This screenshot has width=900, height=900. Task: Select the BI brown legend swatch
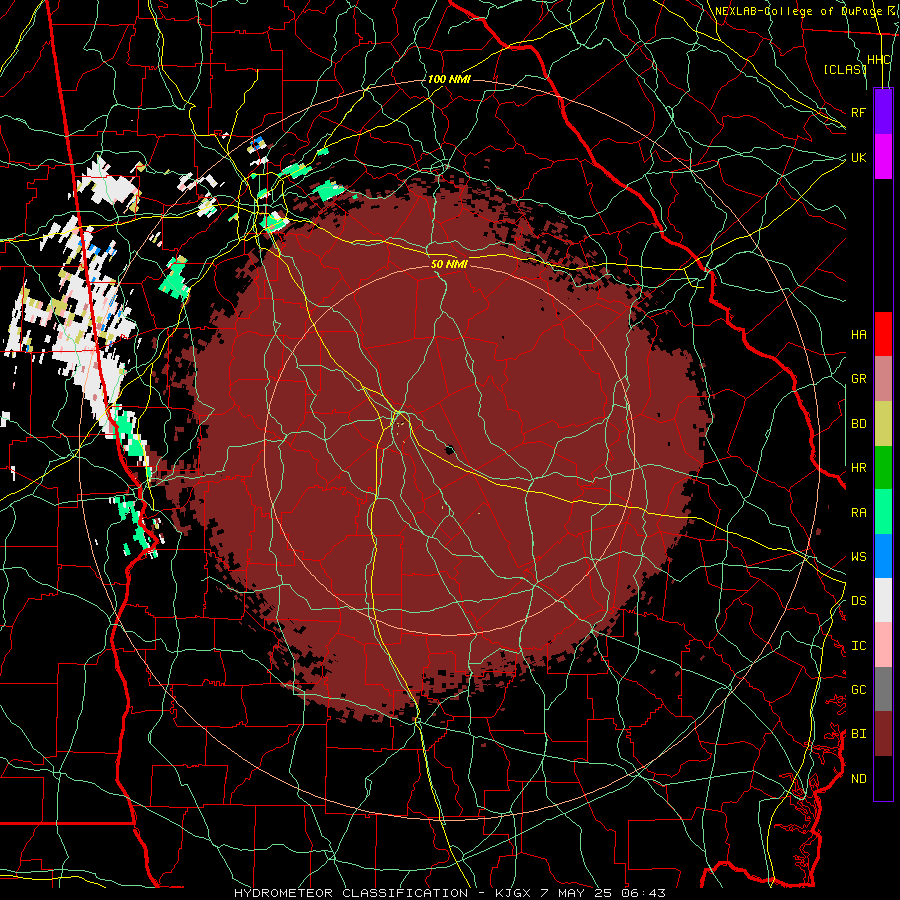[x=883, y=734]
